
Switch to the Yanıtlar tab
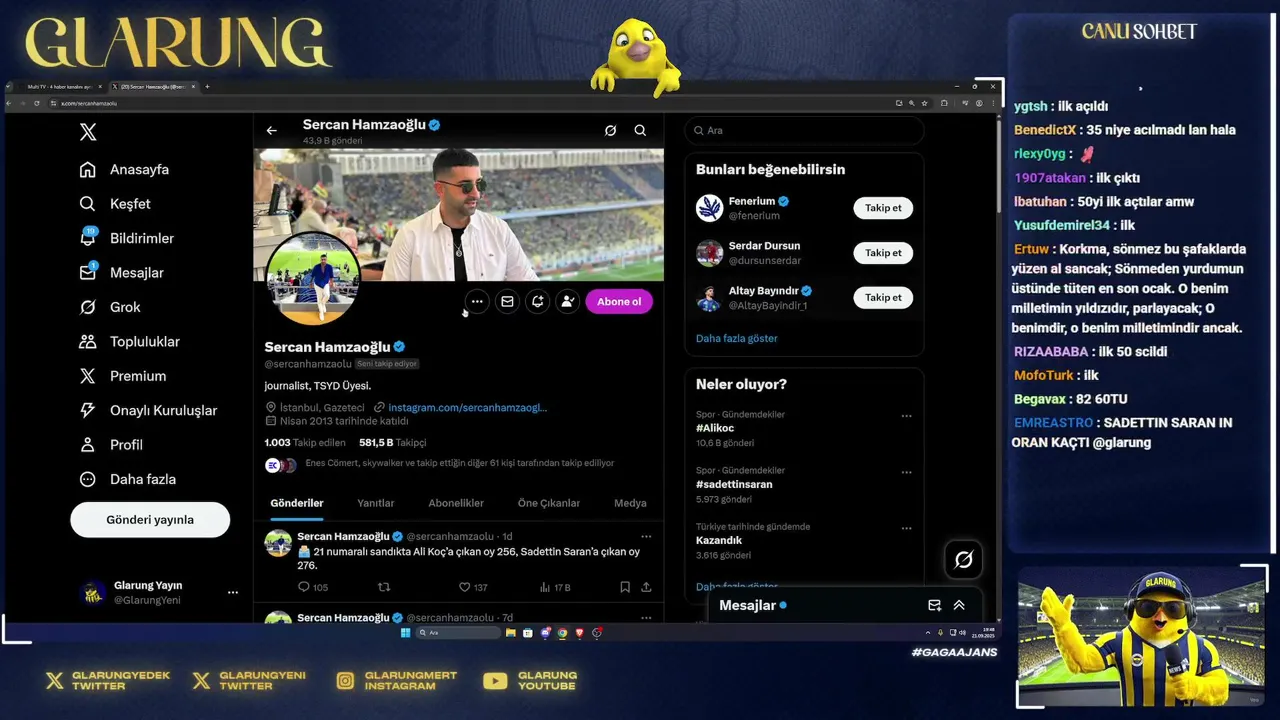376,503
